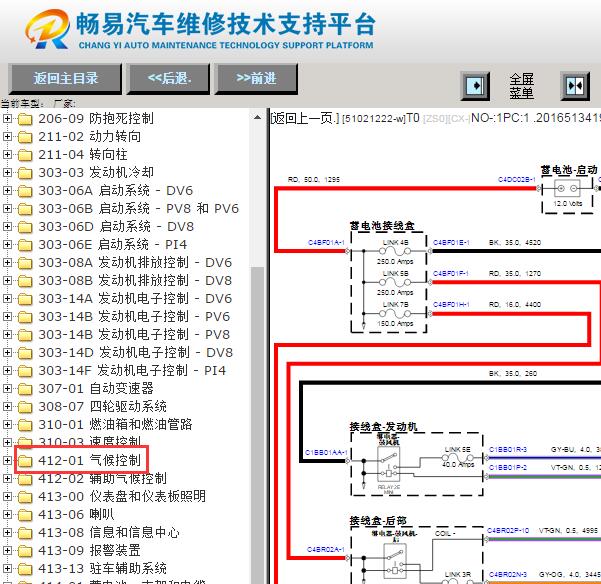This screenshot has width=601, height=584.
Task: Open the 413-09 报警装置 folder icon
Action: coord(25,551)
